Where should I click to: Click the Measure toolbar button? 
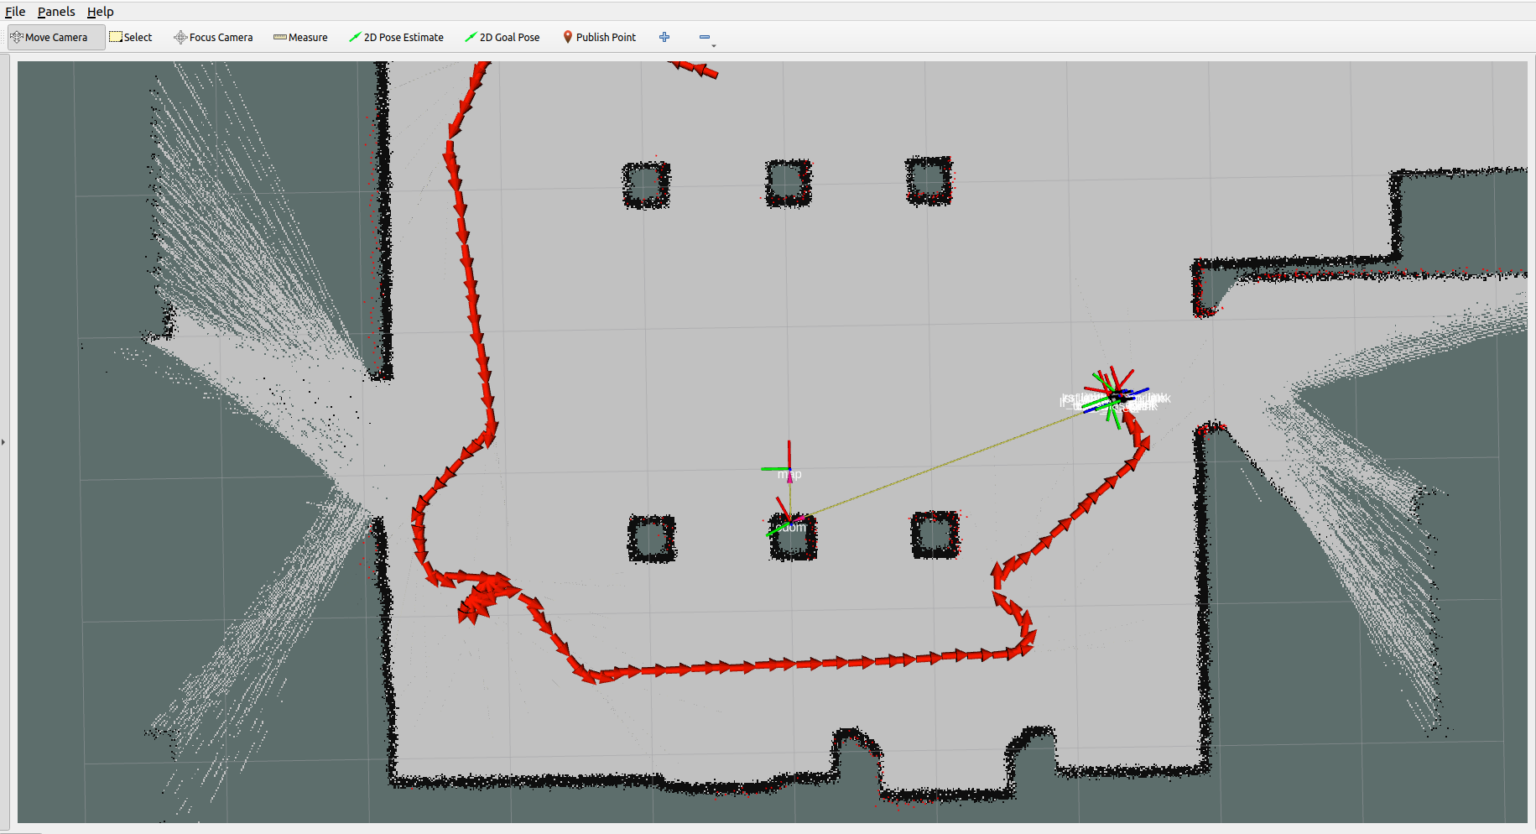301,37
